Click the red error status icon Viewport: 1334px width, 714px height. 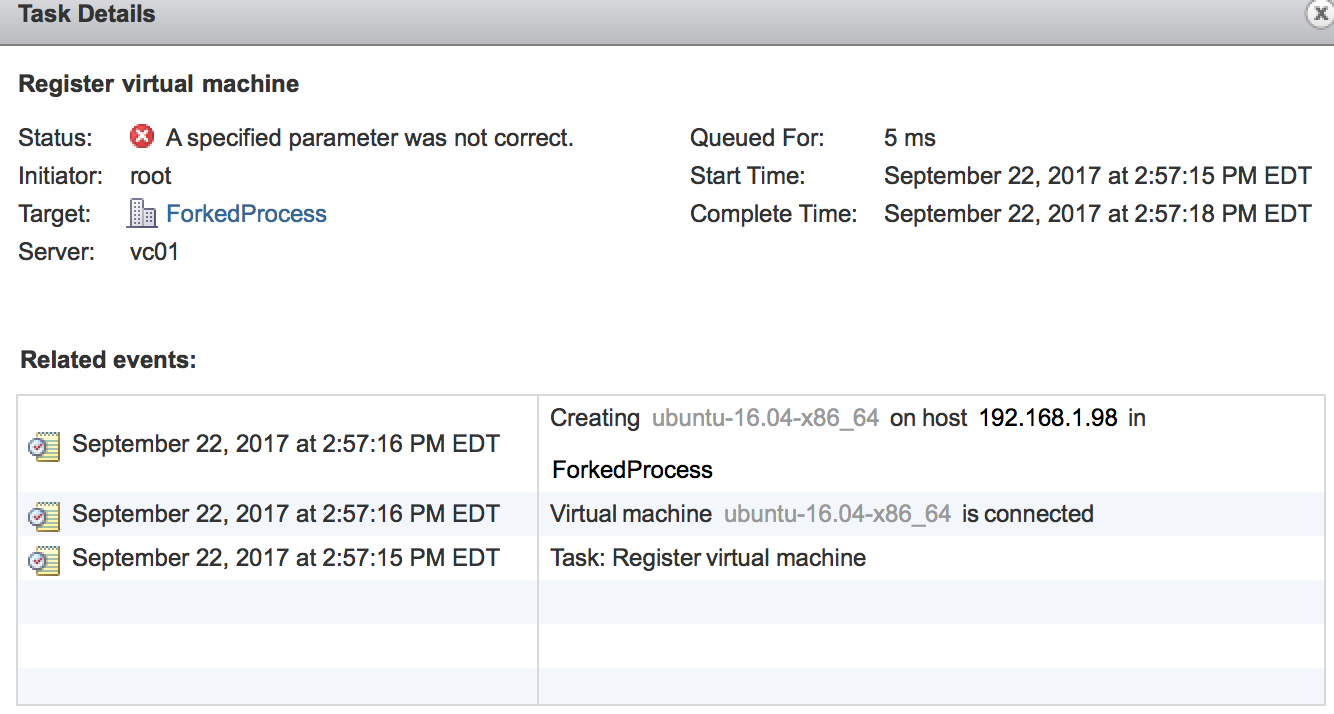142,136
